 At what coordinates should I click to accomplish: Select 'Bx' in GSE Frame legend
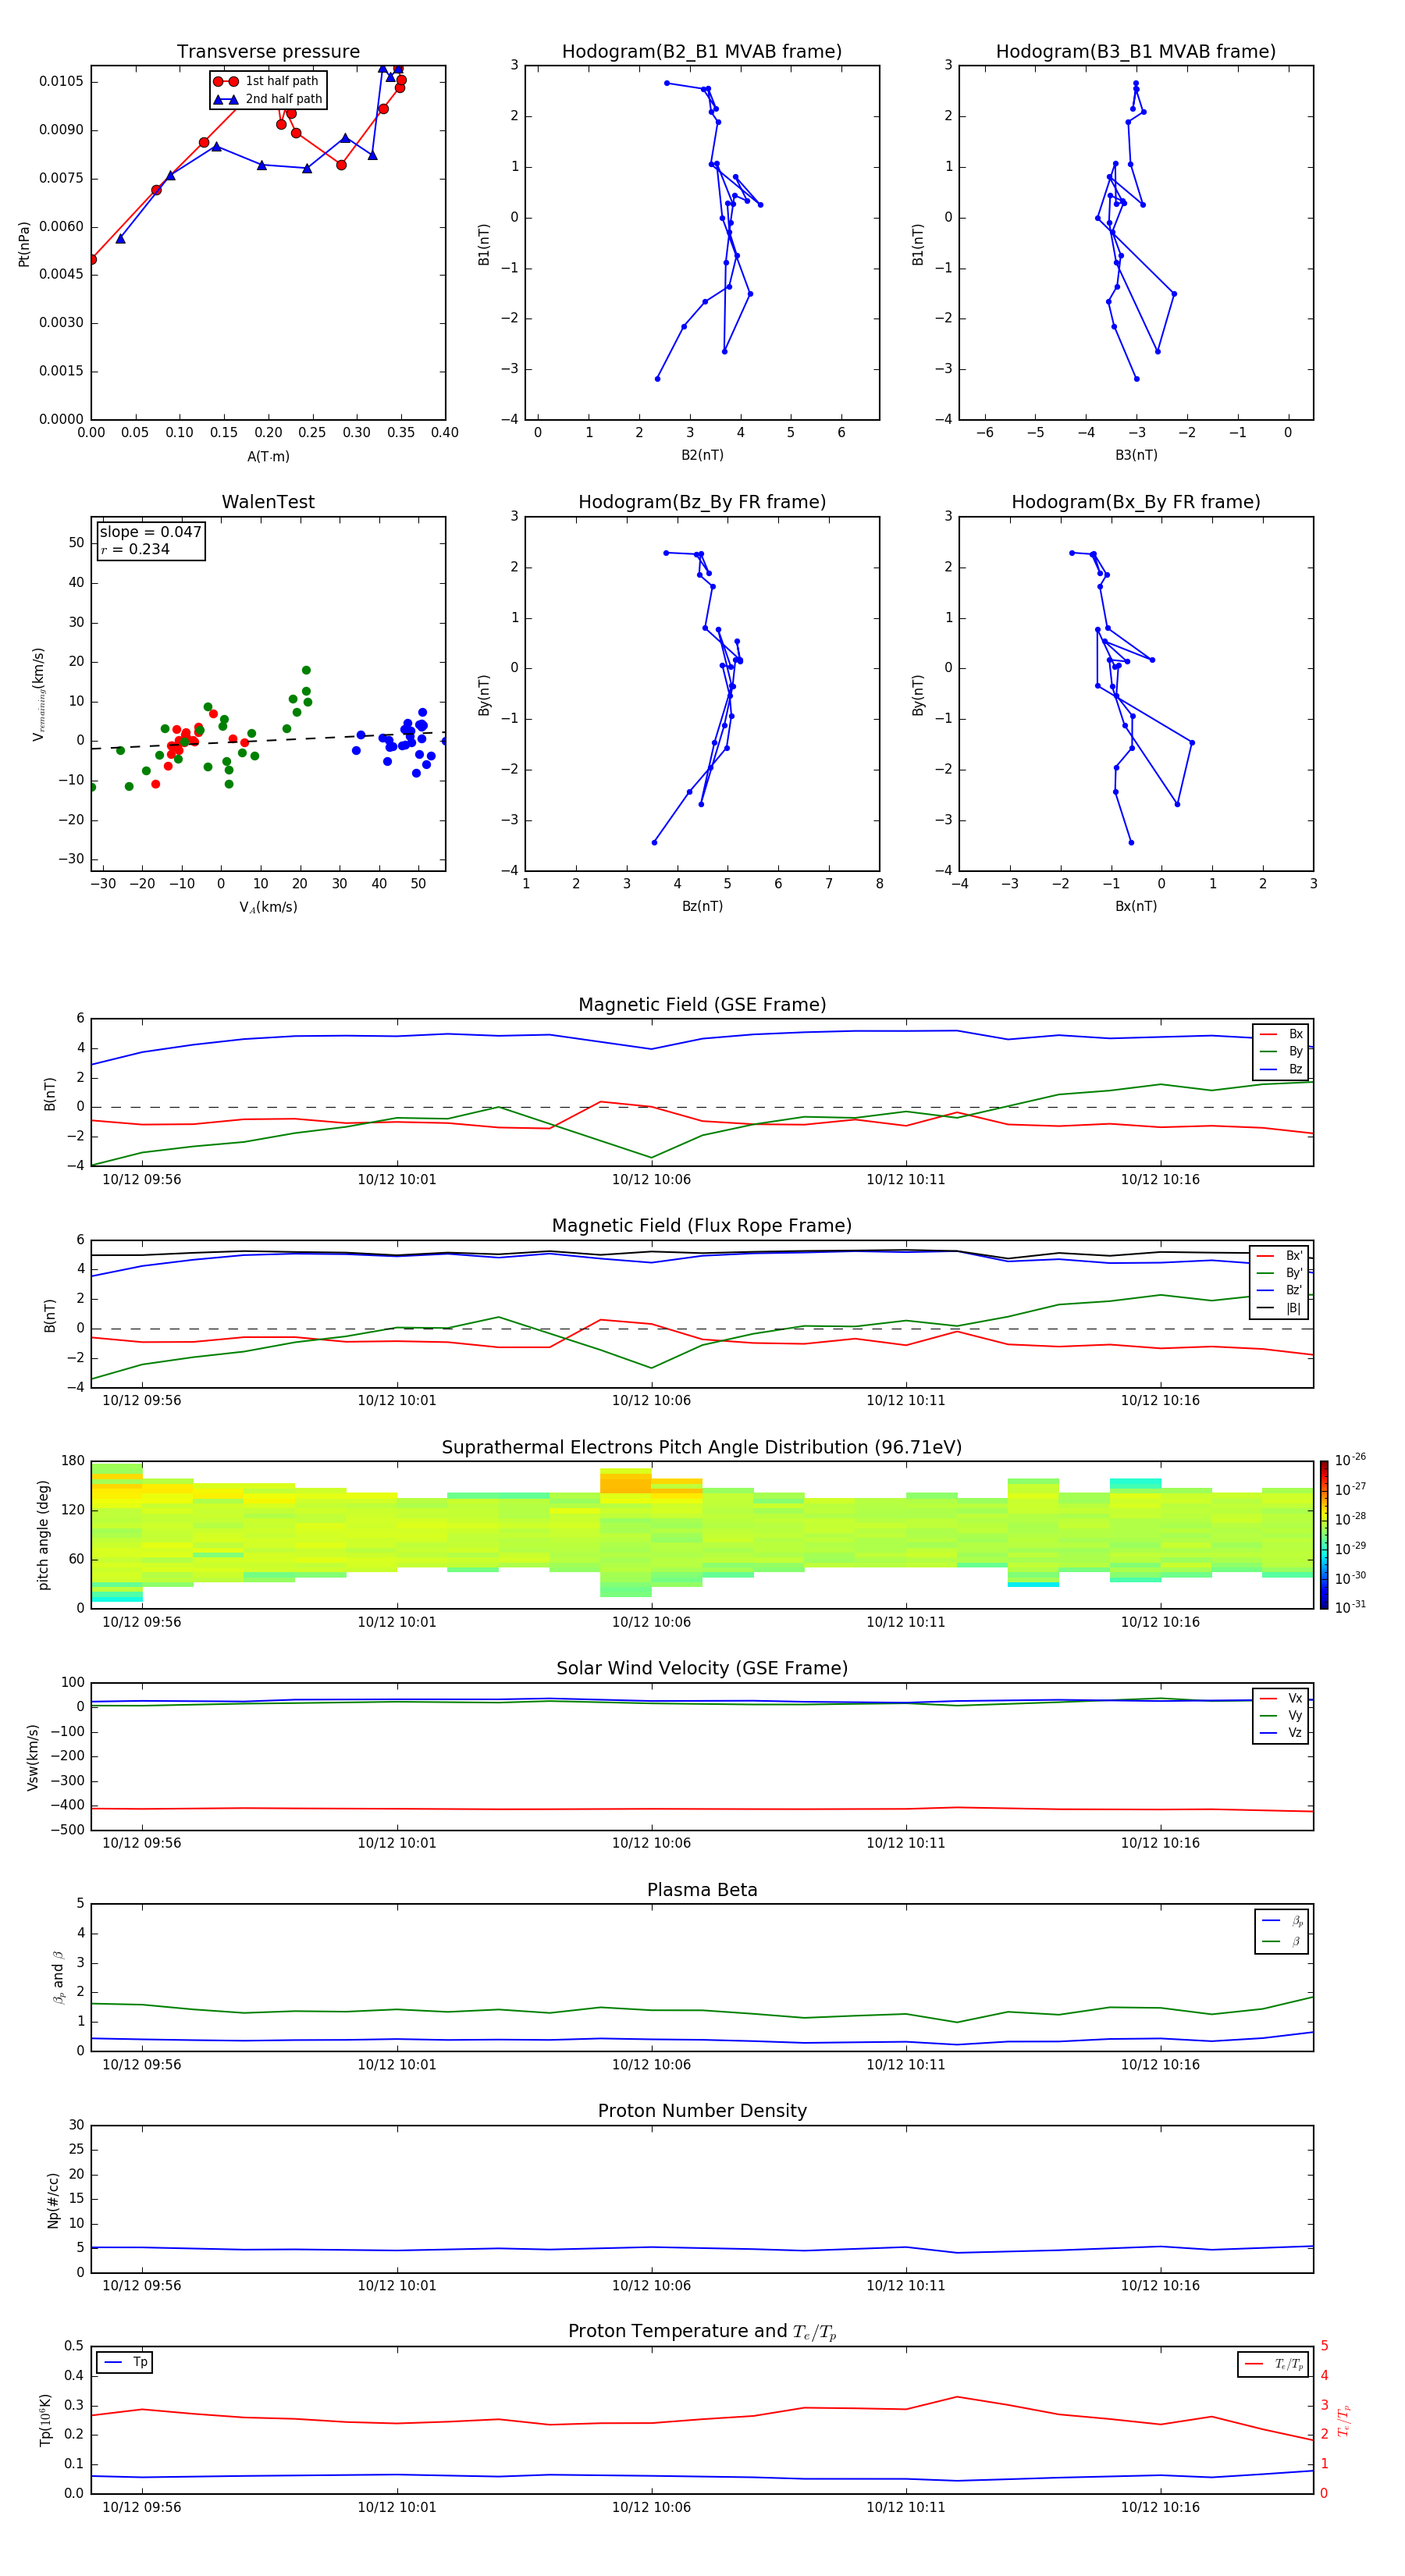(1281, 1034)
